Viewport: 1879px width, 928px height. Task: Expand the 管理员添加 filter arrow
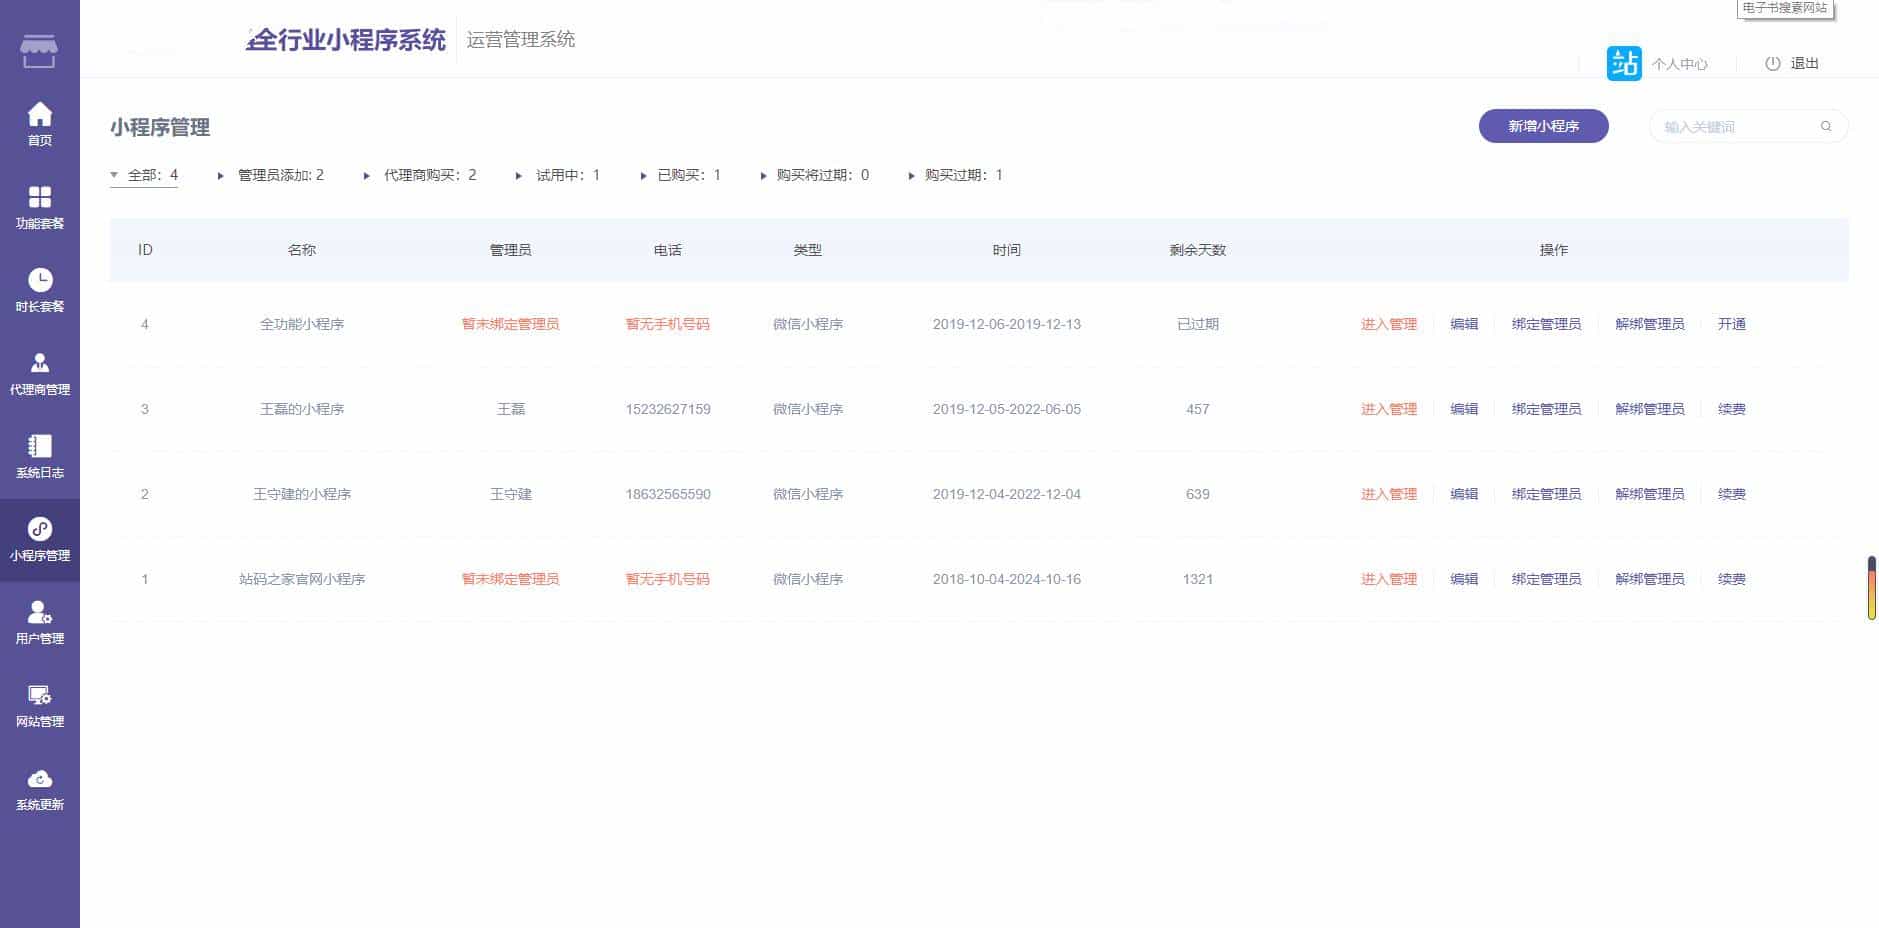pos(219,175)
